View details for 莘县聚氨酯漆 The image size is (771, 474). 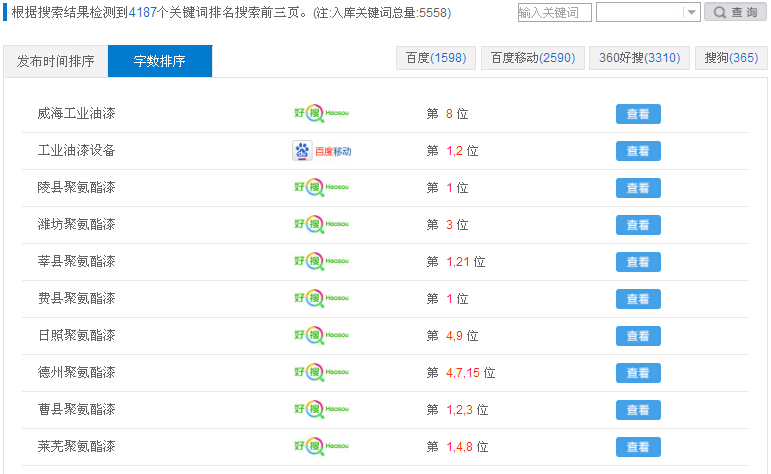pos(638,262)
